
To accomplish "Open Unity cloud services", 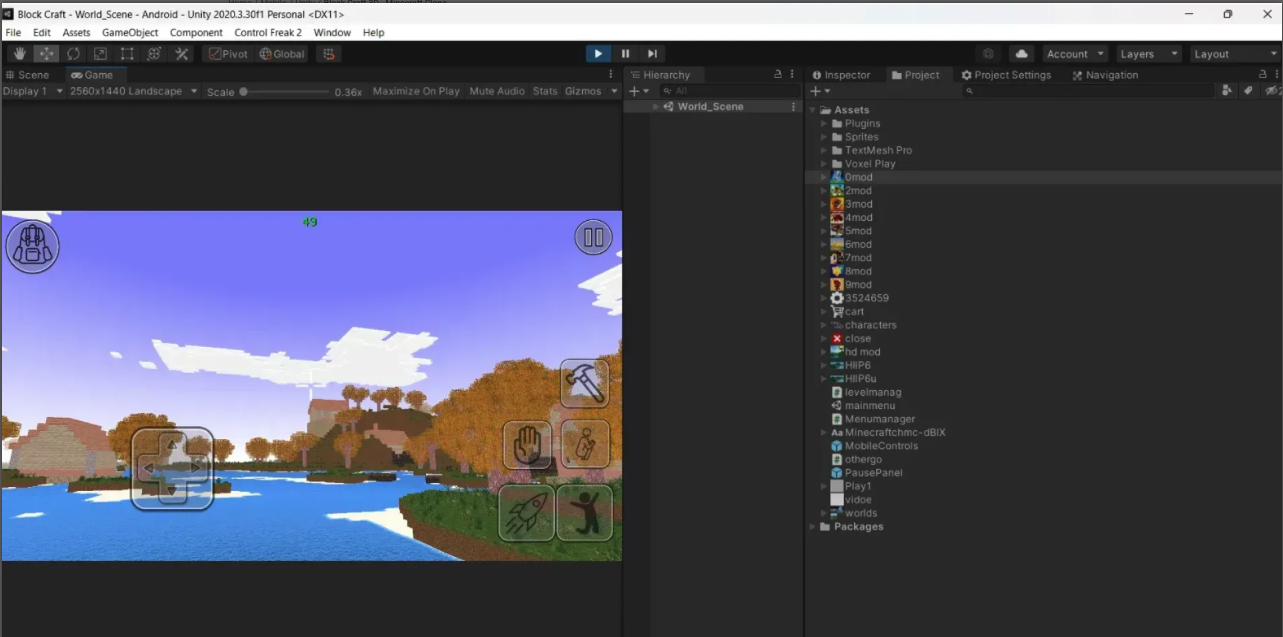I will point(1021,54).
